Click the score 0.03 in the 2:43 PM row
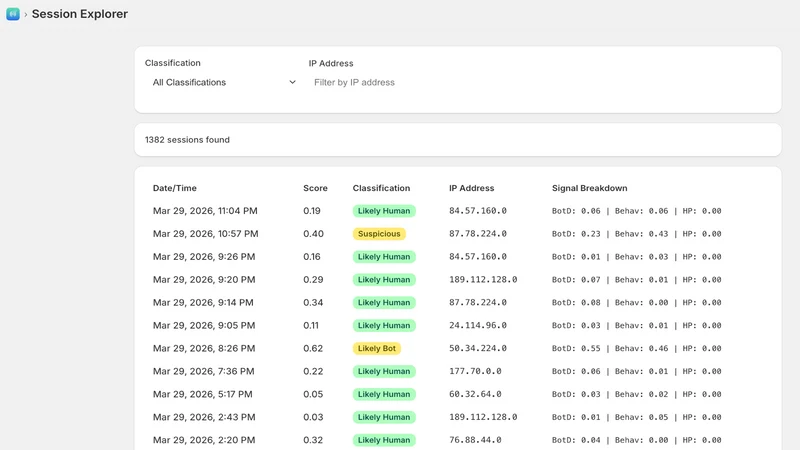Image resolution: width=800 pixels, height=450 pixels. tap(313, 417)
